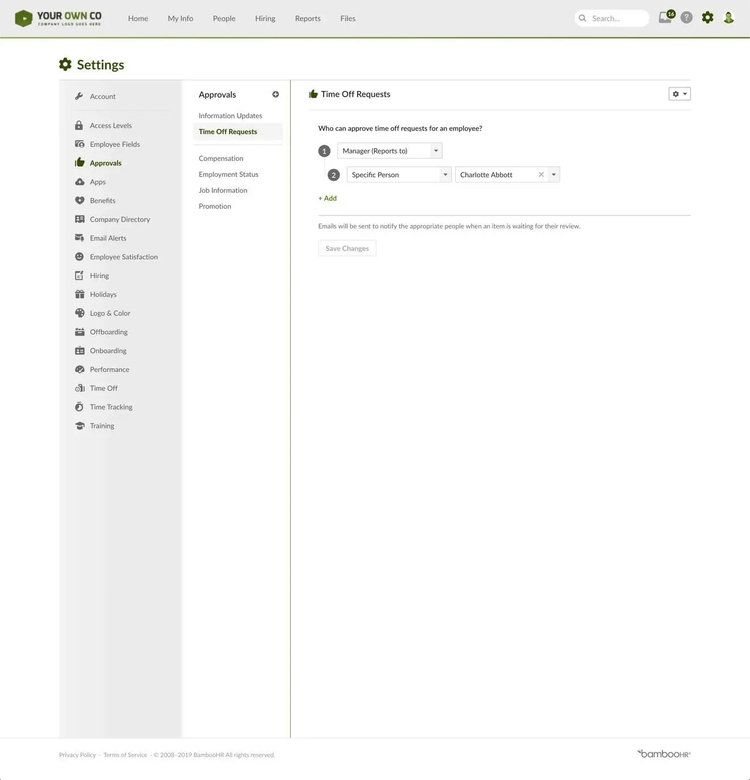Open the Manager (Reports to) dropdown
The image size is (750, 780).
click(390, 151)
